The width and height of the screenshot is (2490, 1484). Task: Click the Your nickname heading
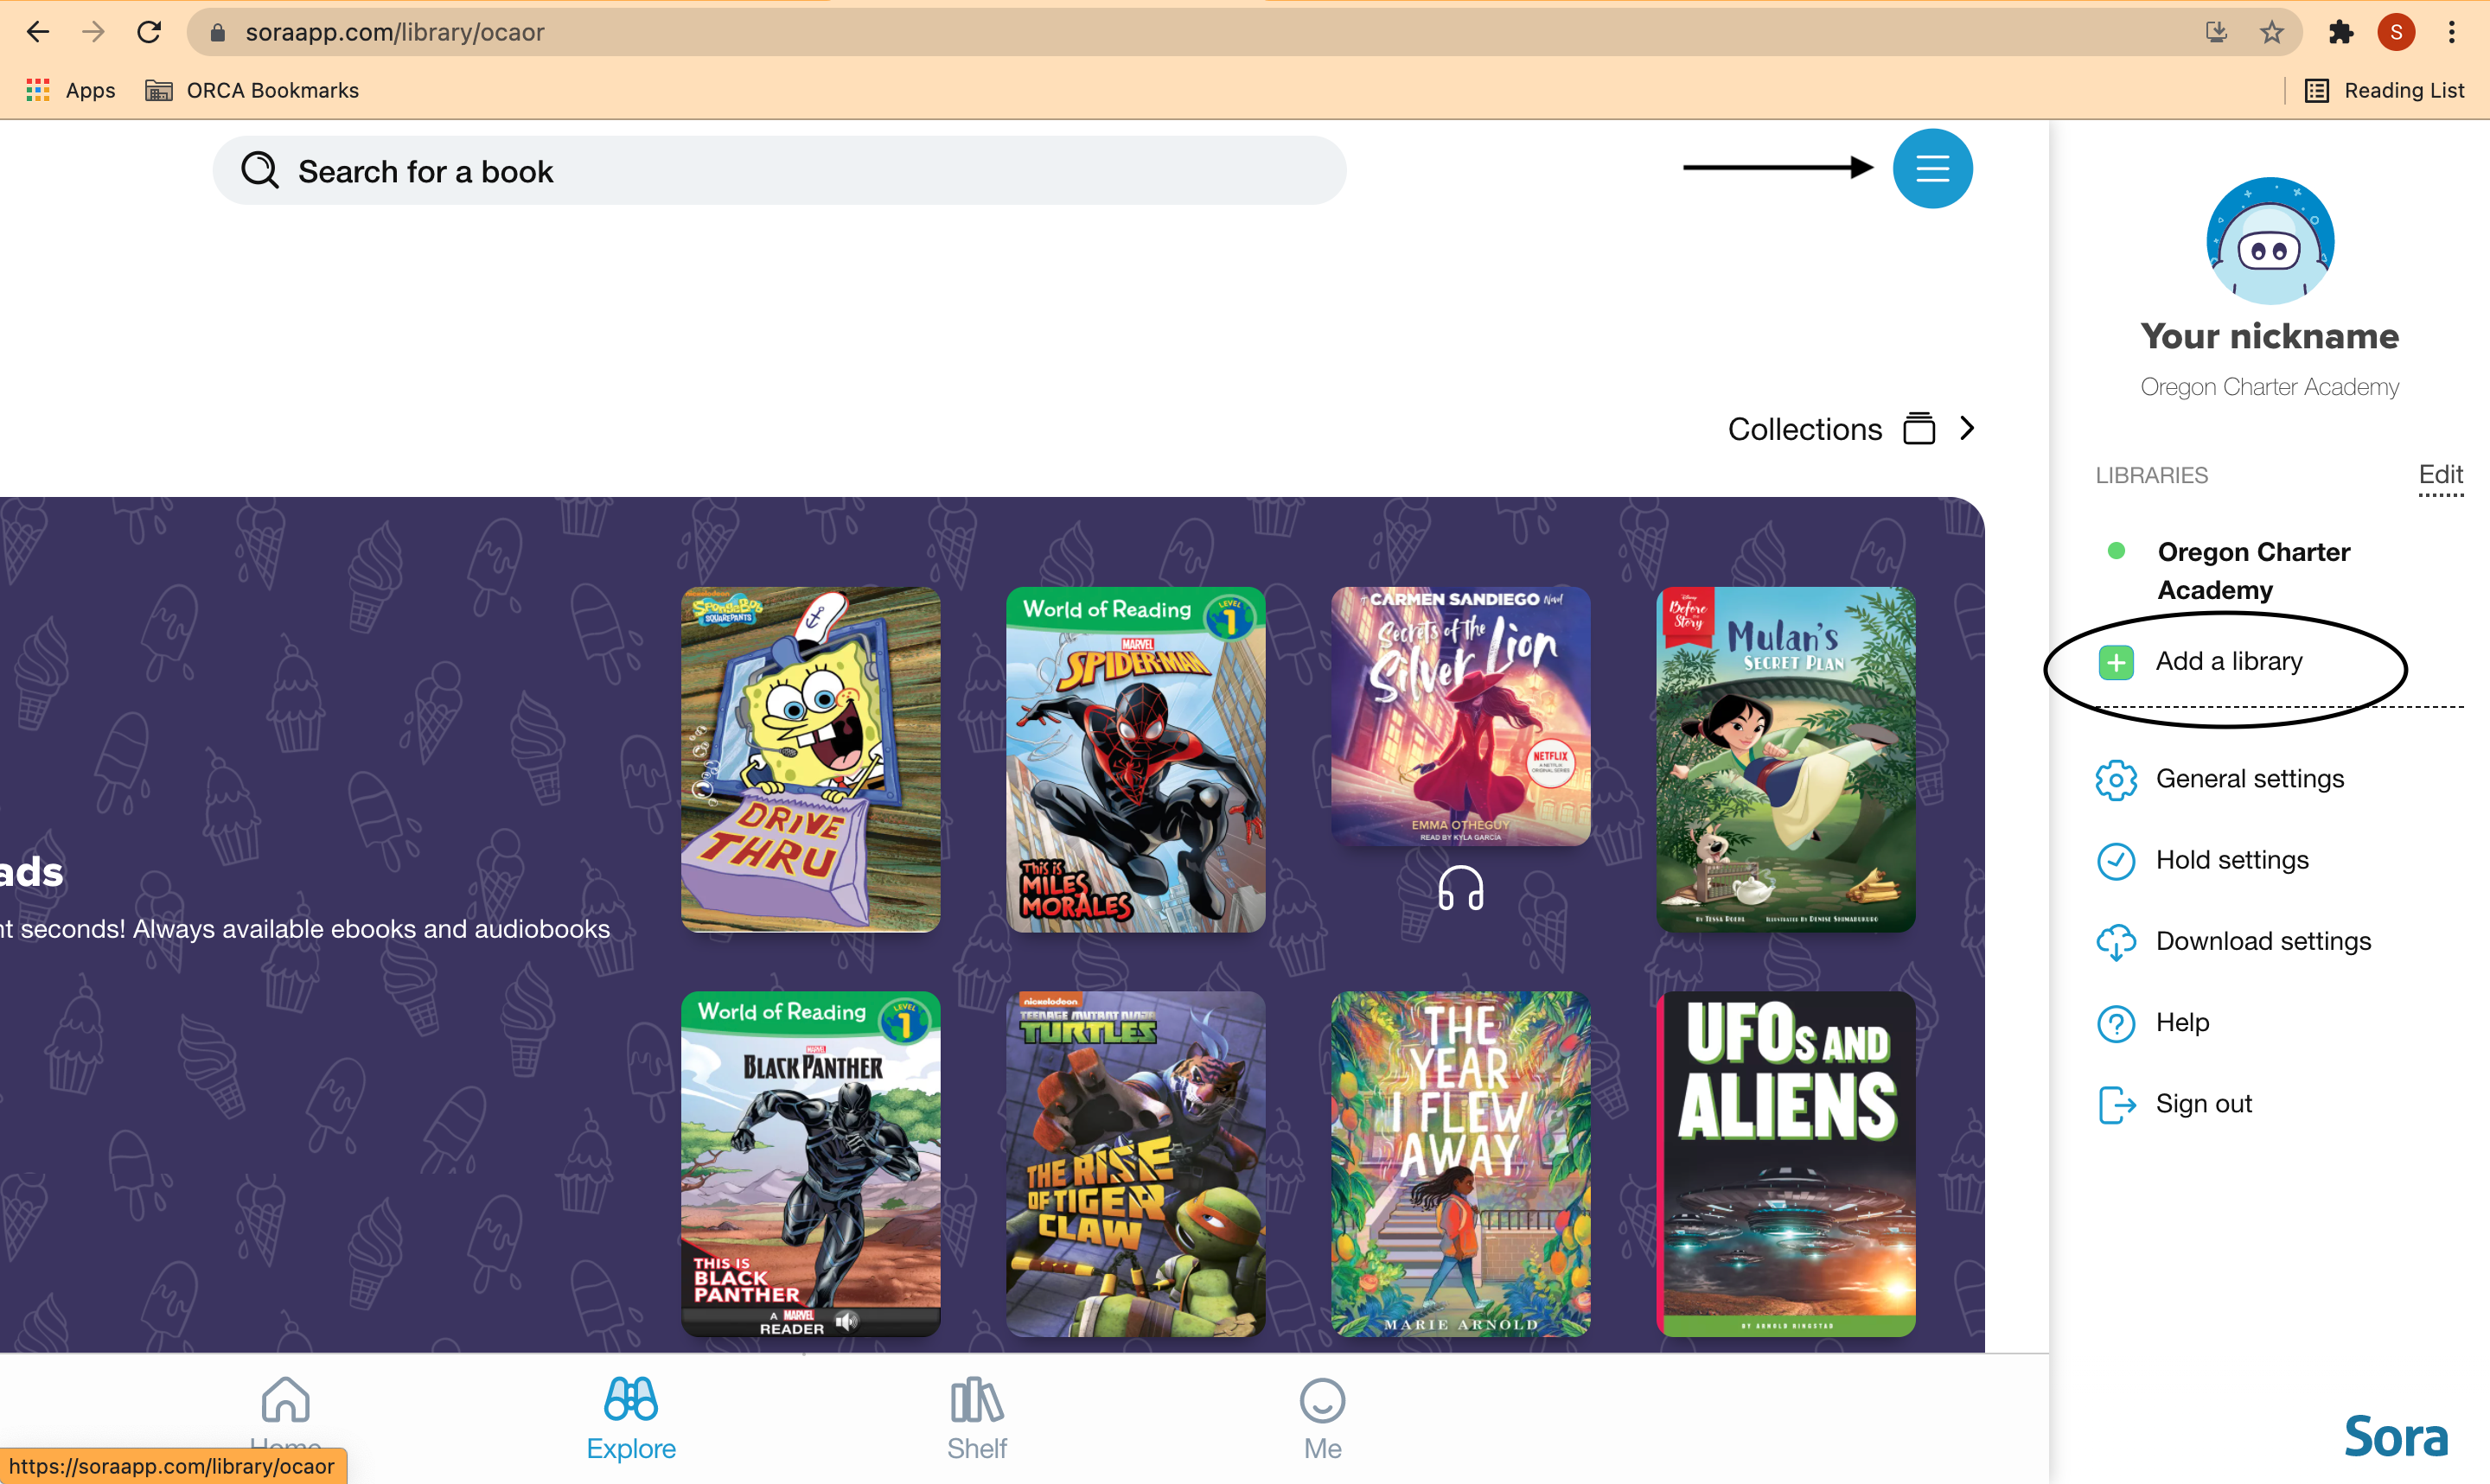2270,336
